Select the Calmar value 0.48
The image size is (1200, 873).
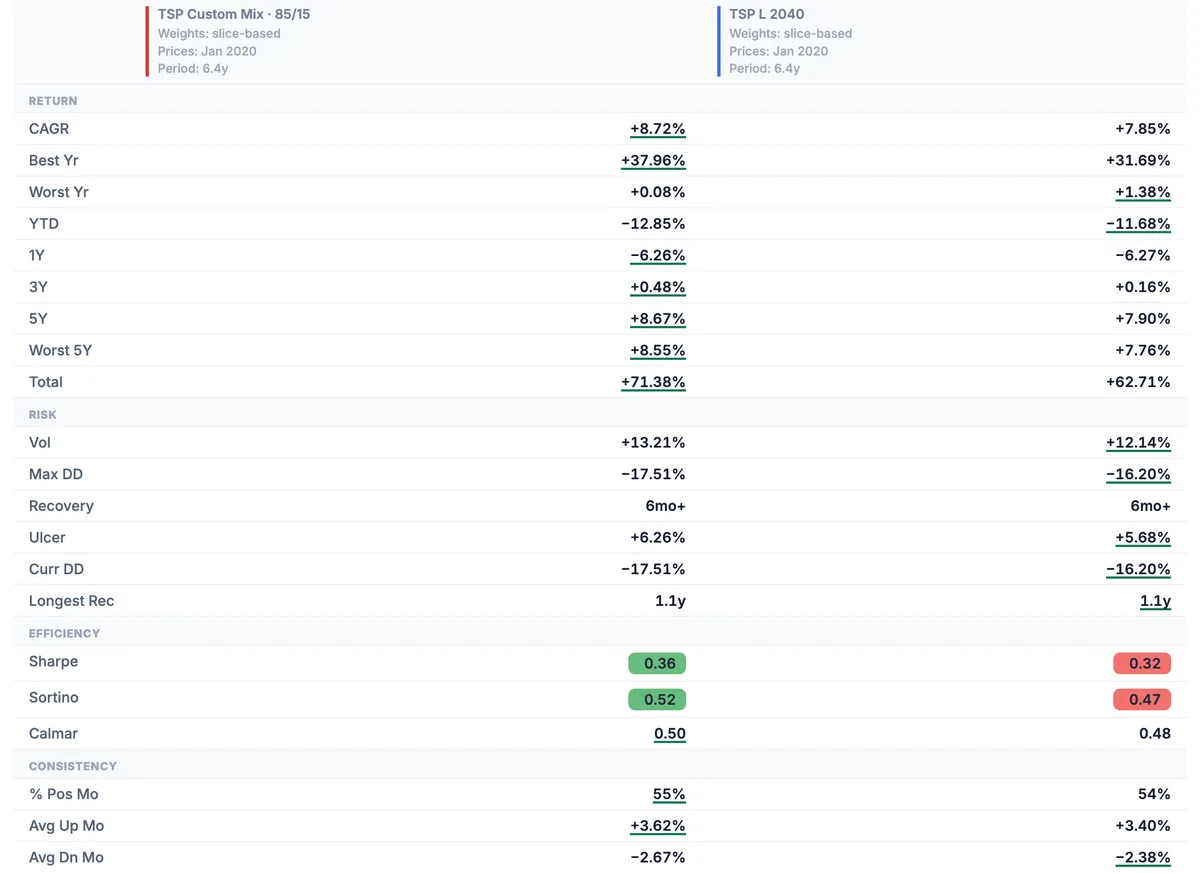[1155, 734]
